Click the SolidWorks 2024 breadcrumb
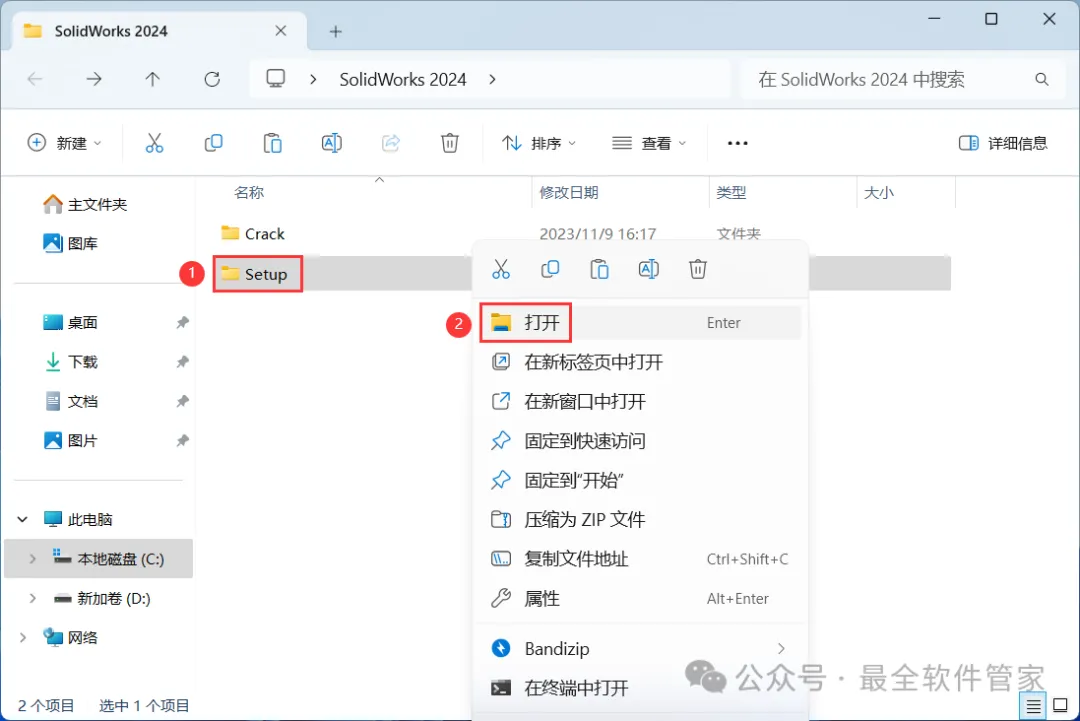Image resolution: width=1080 pixels, height=721 pixels. [403, 79]
